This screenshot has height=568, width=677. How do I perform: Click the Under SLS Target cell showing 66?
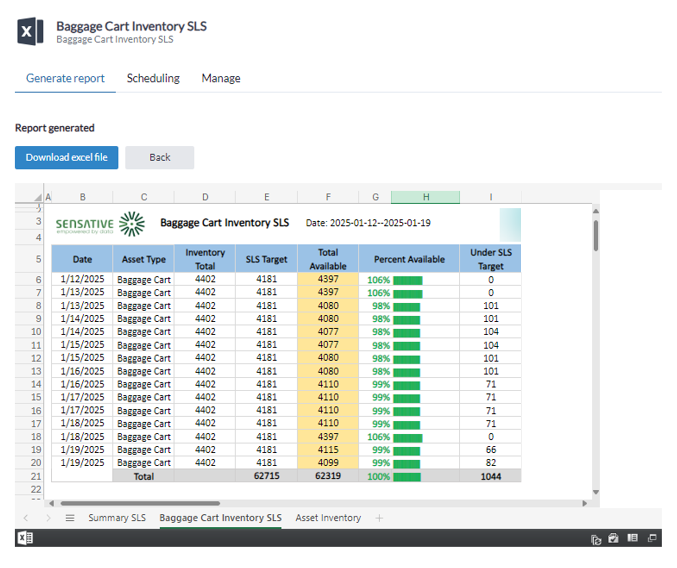[491, 450]
